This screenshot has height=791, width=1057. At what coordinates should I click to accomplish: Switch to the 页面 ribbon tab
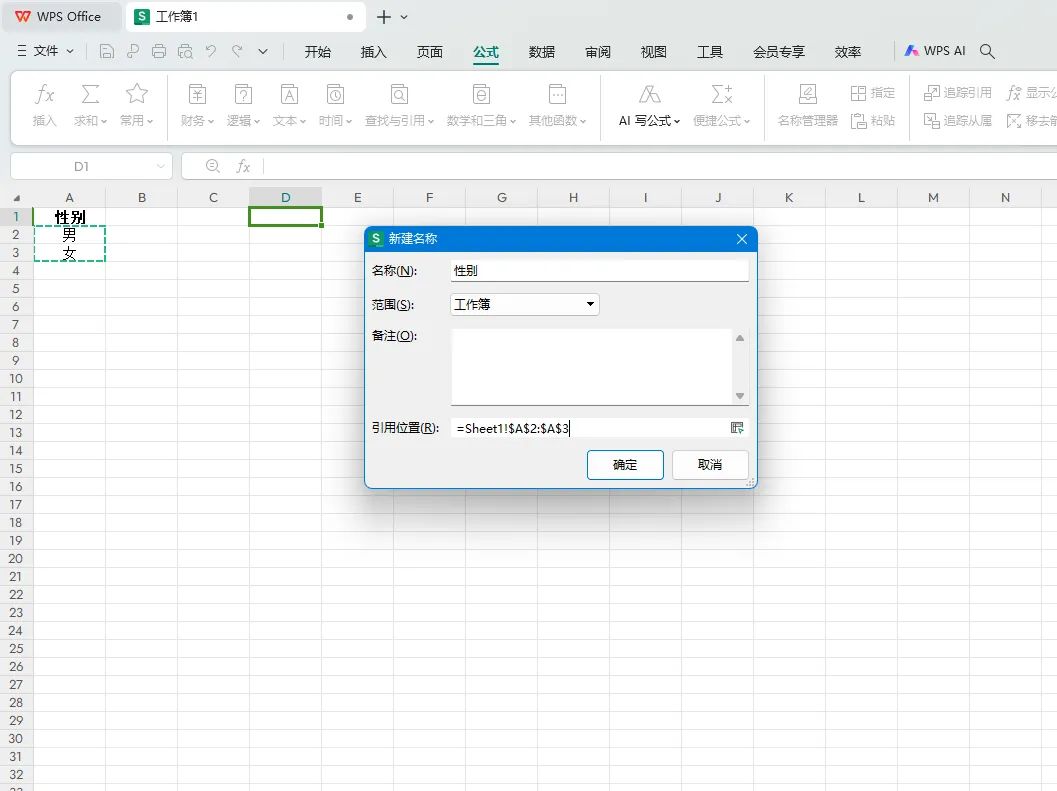[x=429, y=52]
